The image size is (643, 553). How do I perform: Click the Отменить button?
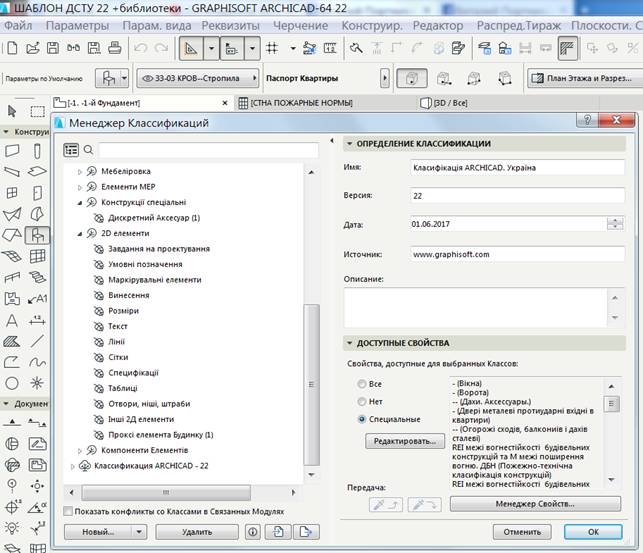pyautogui.click(x=522, y=532)
